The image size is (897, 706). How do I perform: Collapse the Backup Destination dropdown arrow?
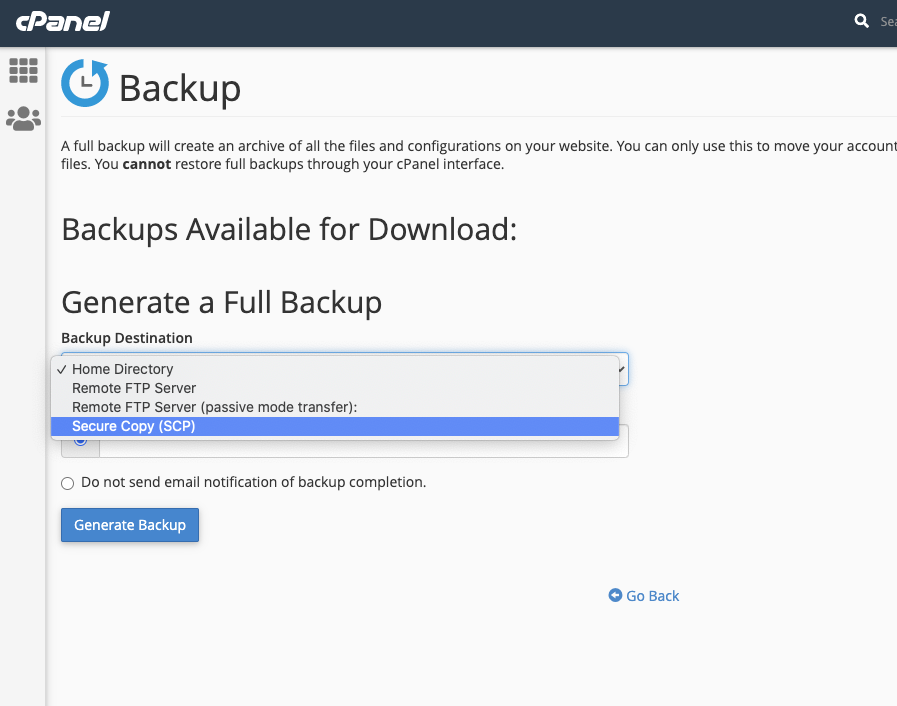point(622,369)
